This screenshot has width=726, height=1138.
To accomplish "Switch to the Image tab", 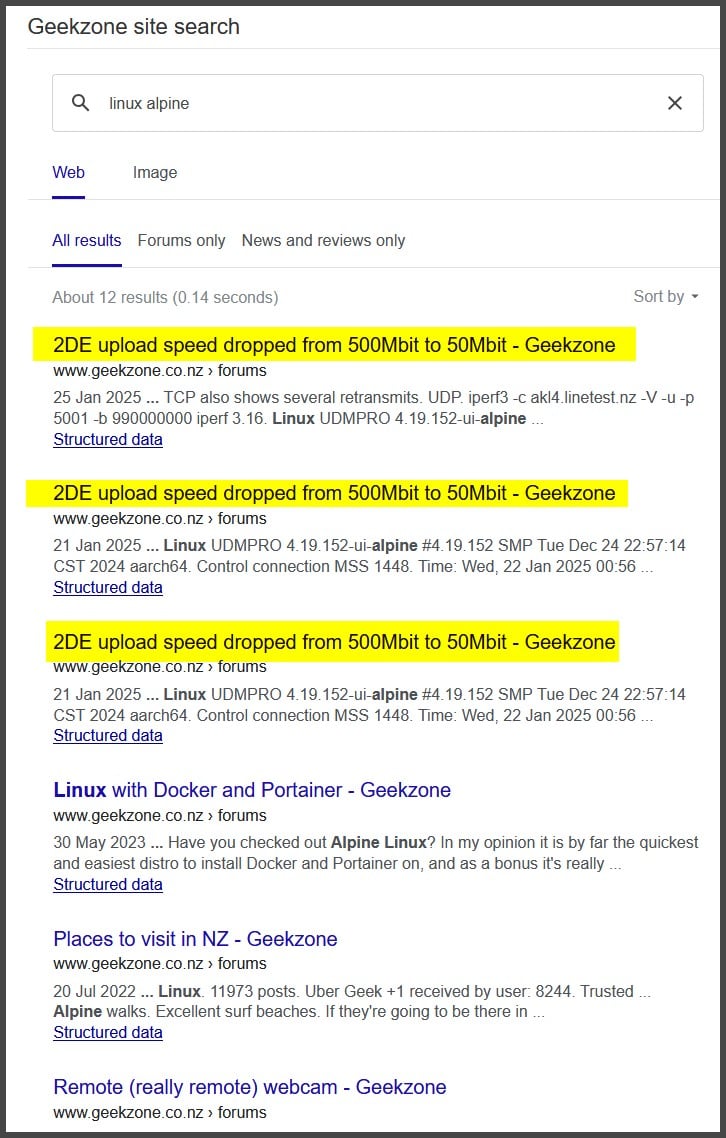I will (x=155, y=172).
